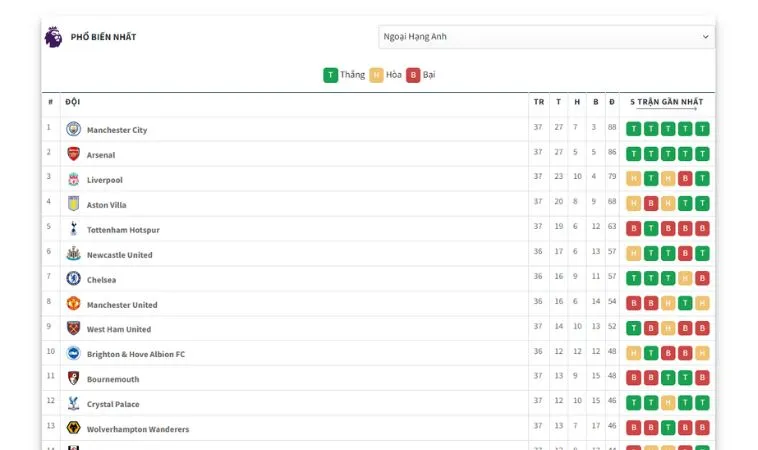Click the Manchester City club crest
Image resolution: width=758 pixels, height=450 pixels.
click(73, 129)
